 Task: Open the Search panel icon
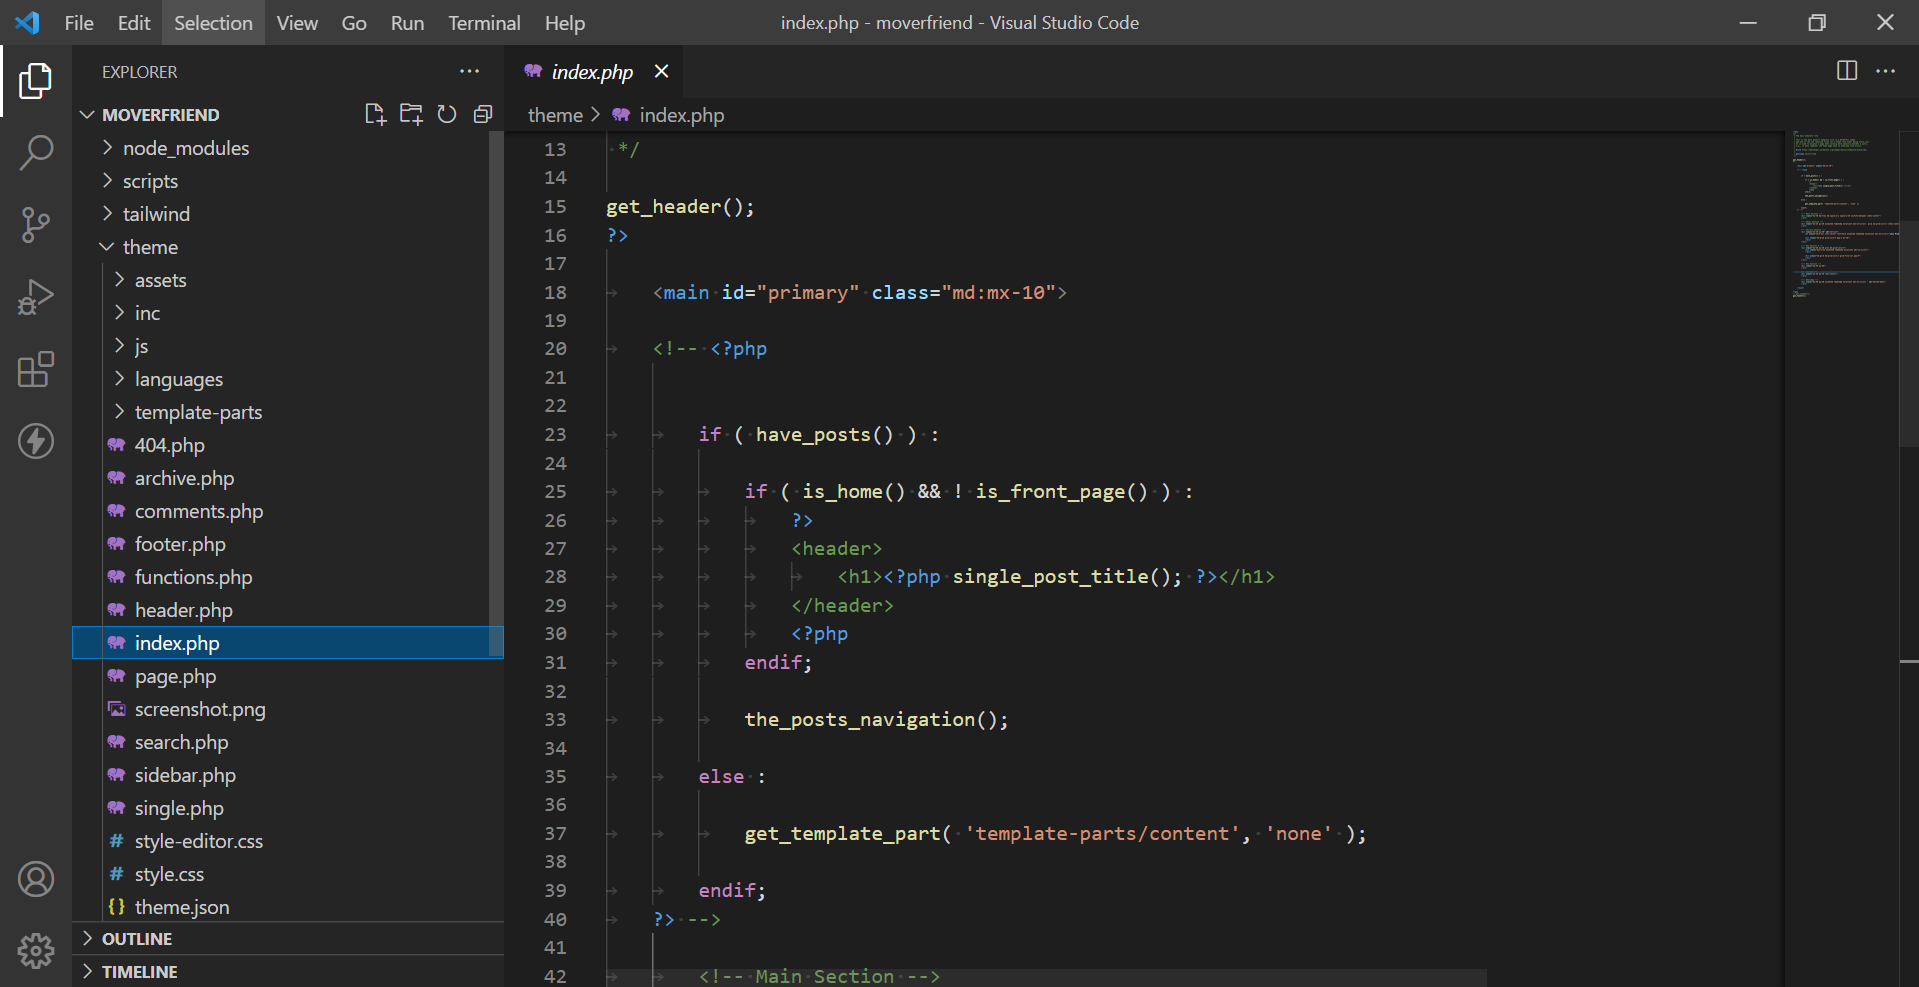click(36, 152)
